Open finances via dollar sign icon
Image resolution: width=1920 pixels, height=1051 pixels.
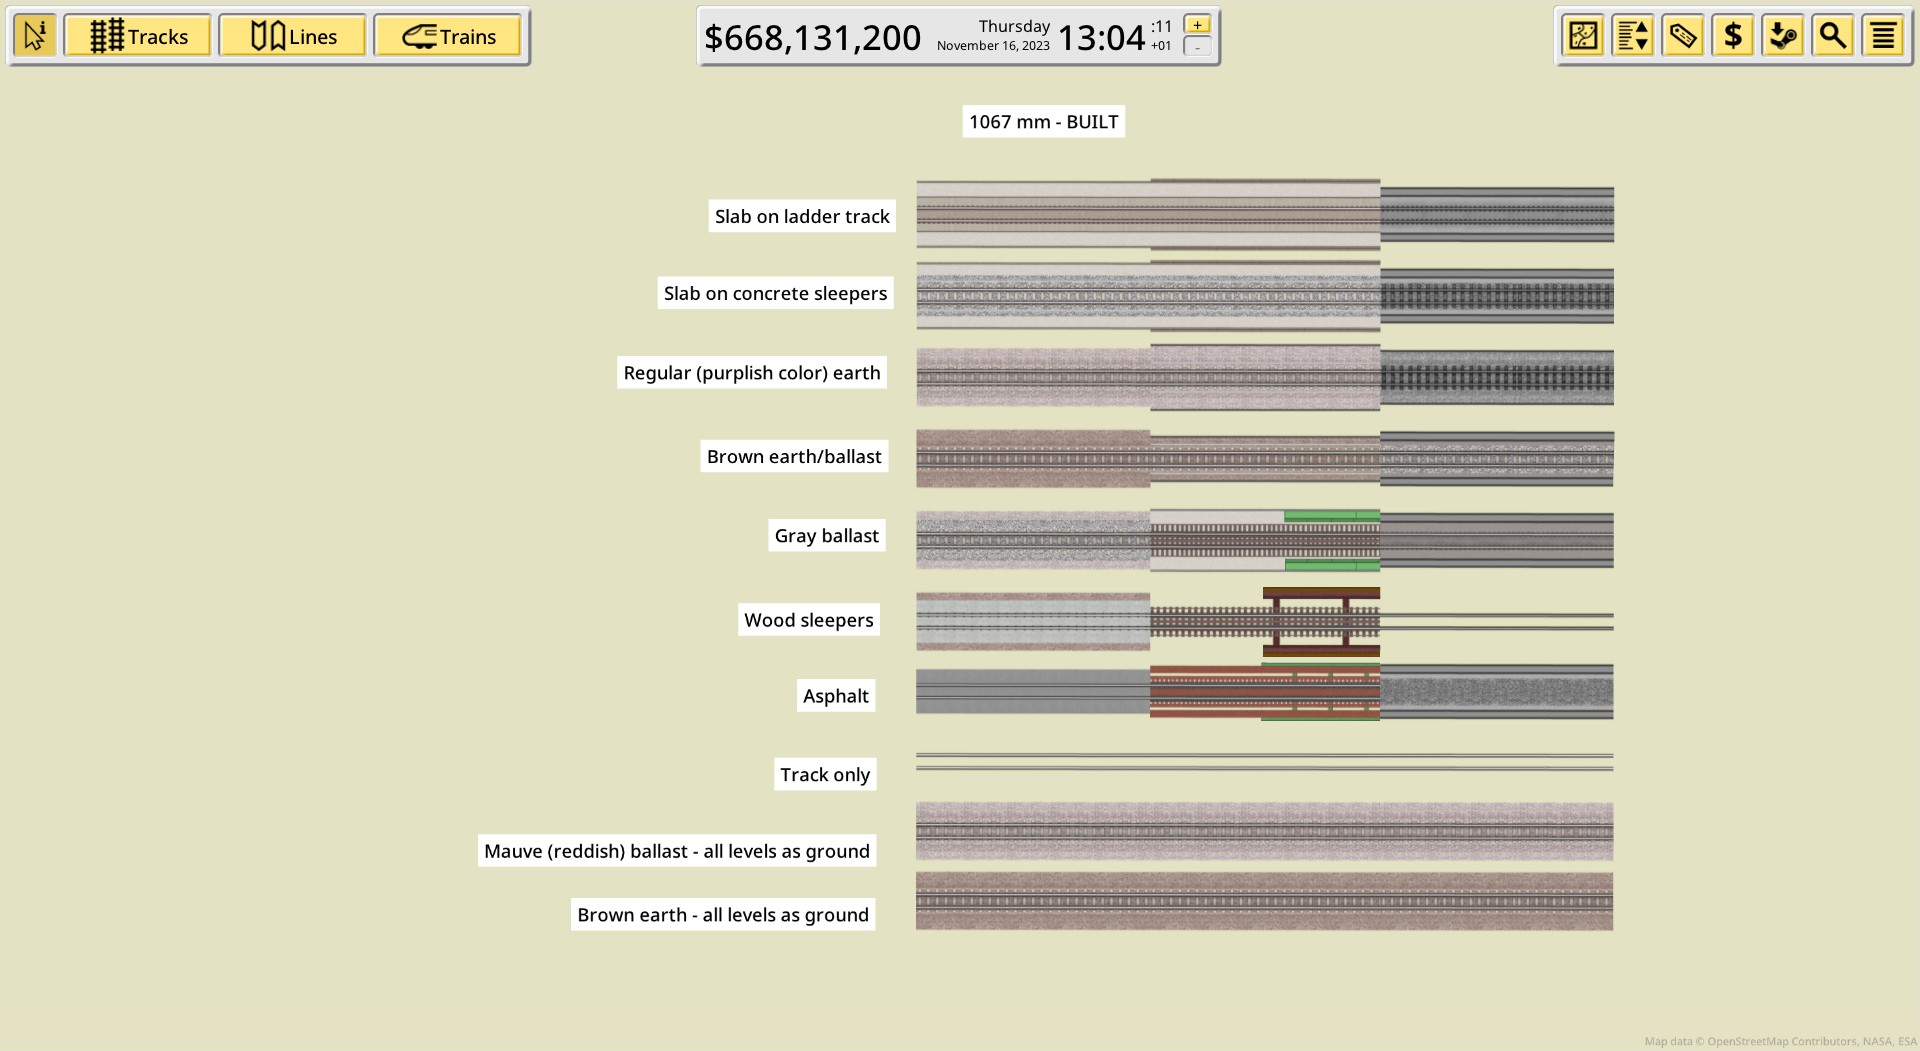coord(1733,36)
